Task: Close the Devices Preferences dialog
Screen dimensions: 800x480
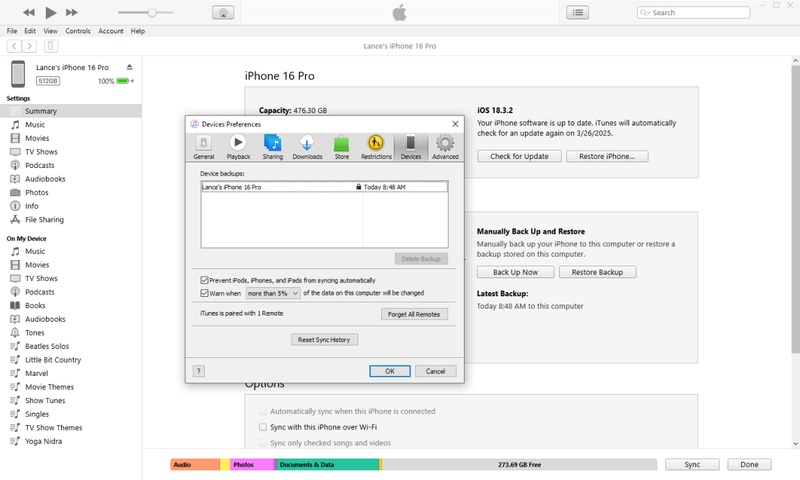Action: [455, 124]
